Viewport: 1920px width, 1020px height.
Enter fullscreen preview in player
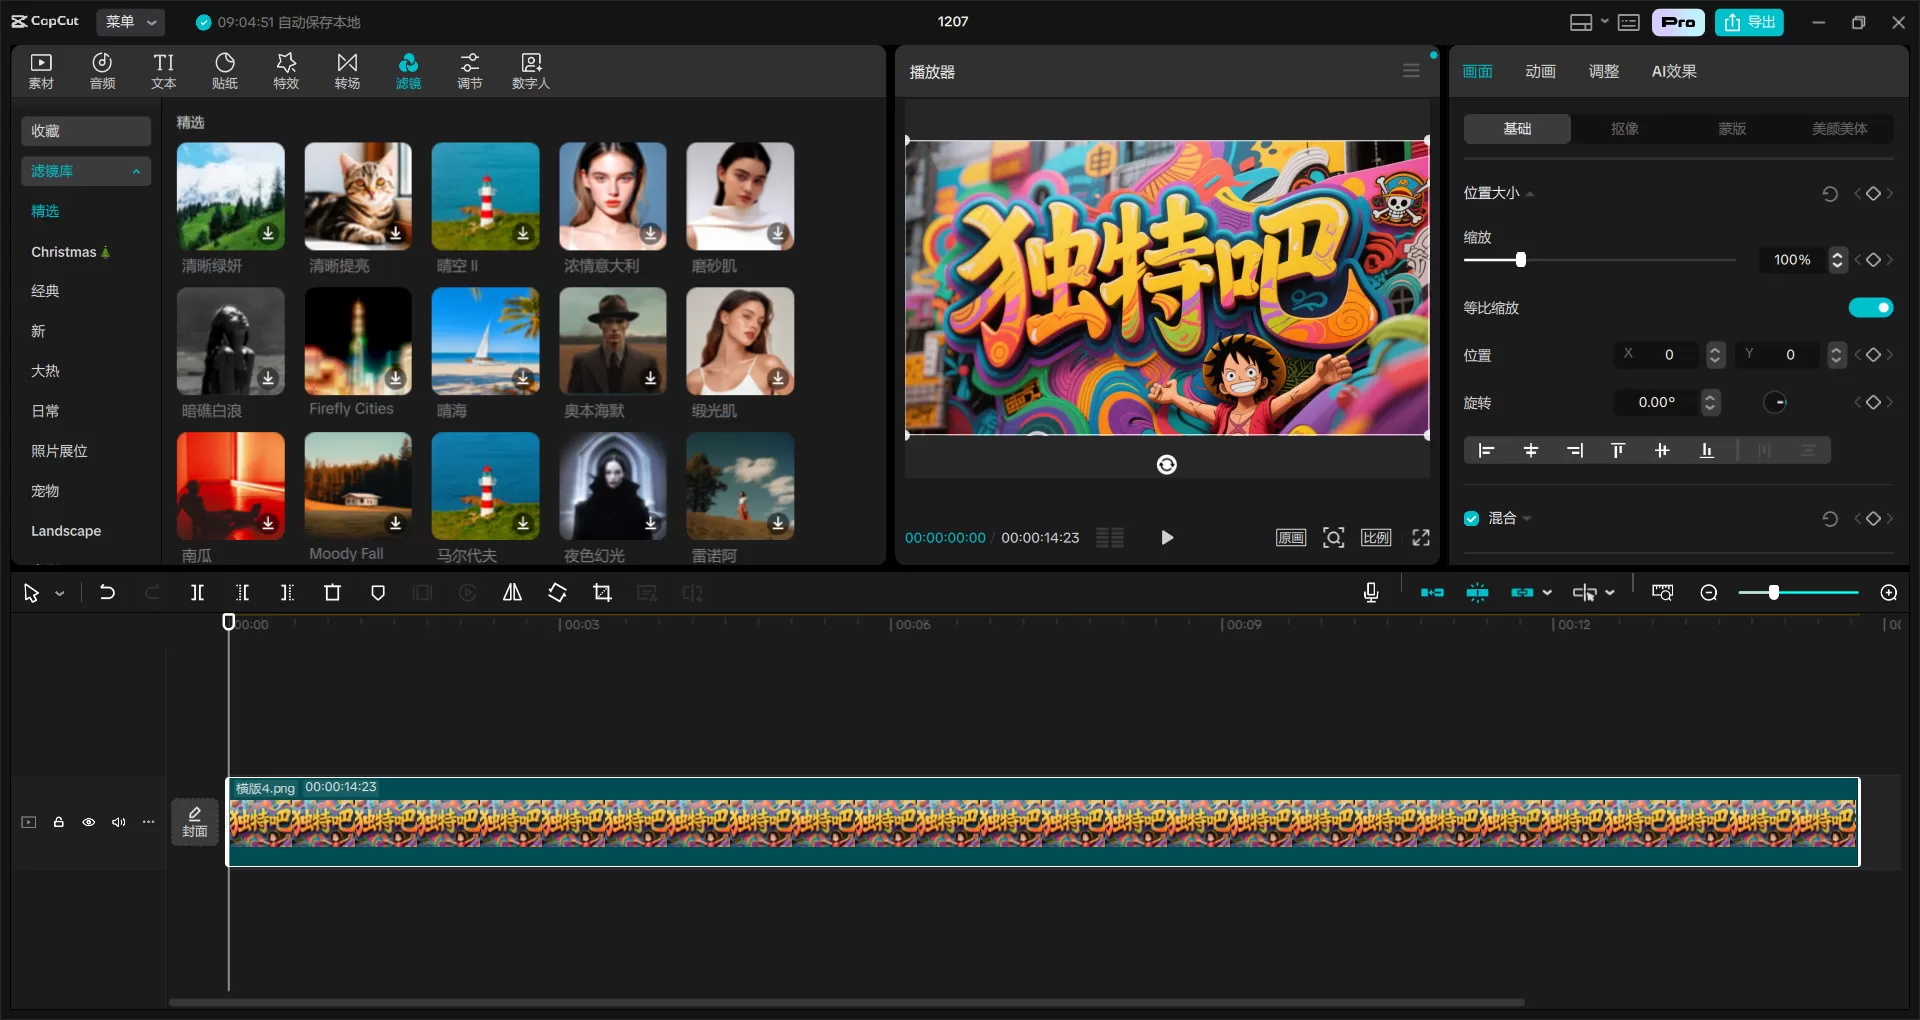(1420, 538)
